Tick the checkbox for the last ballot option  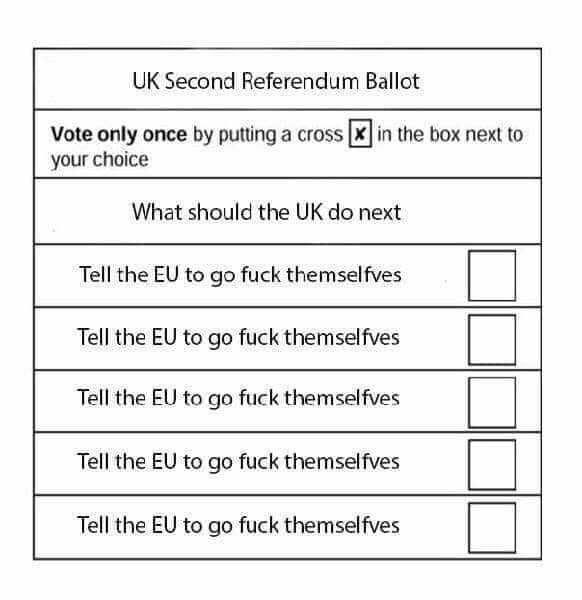click(492, 528)
